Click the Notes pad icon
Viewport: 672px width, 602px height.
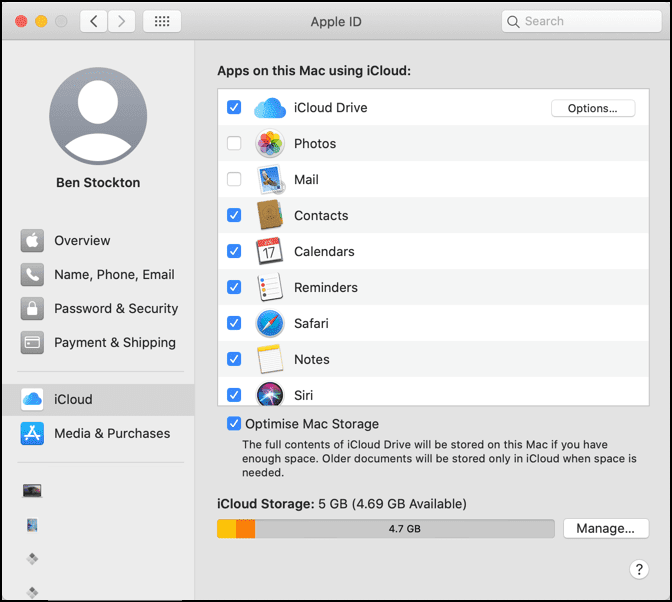270,359
